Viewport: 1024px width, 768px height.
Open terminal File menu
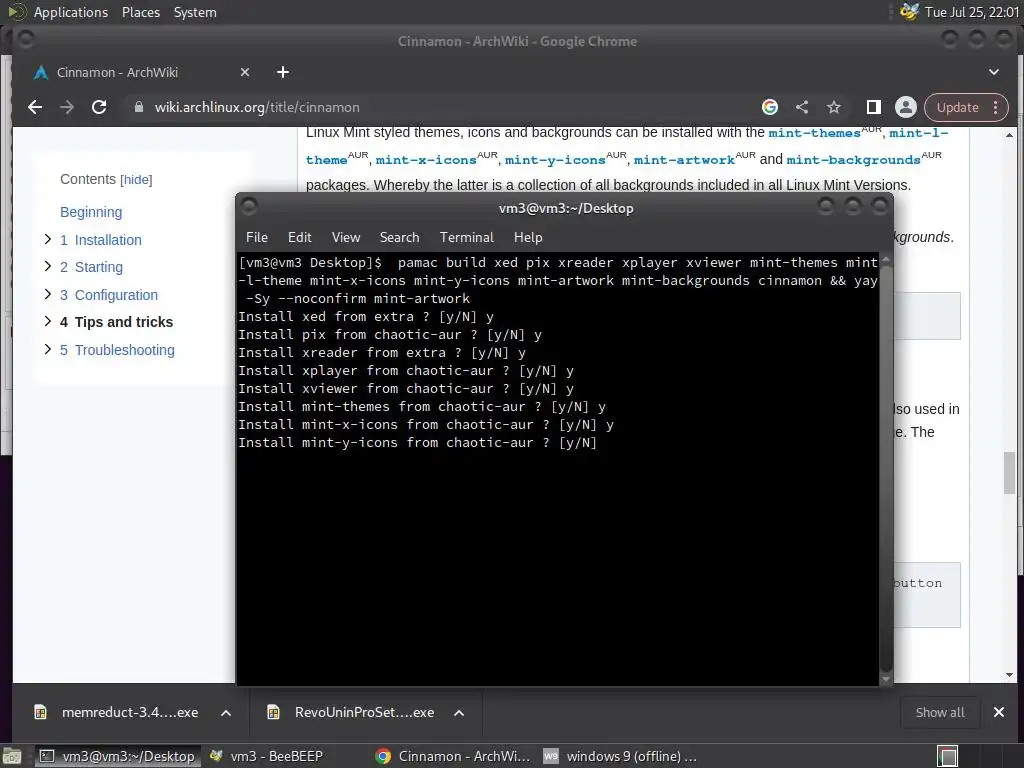tap(257, 237)
